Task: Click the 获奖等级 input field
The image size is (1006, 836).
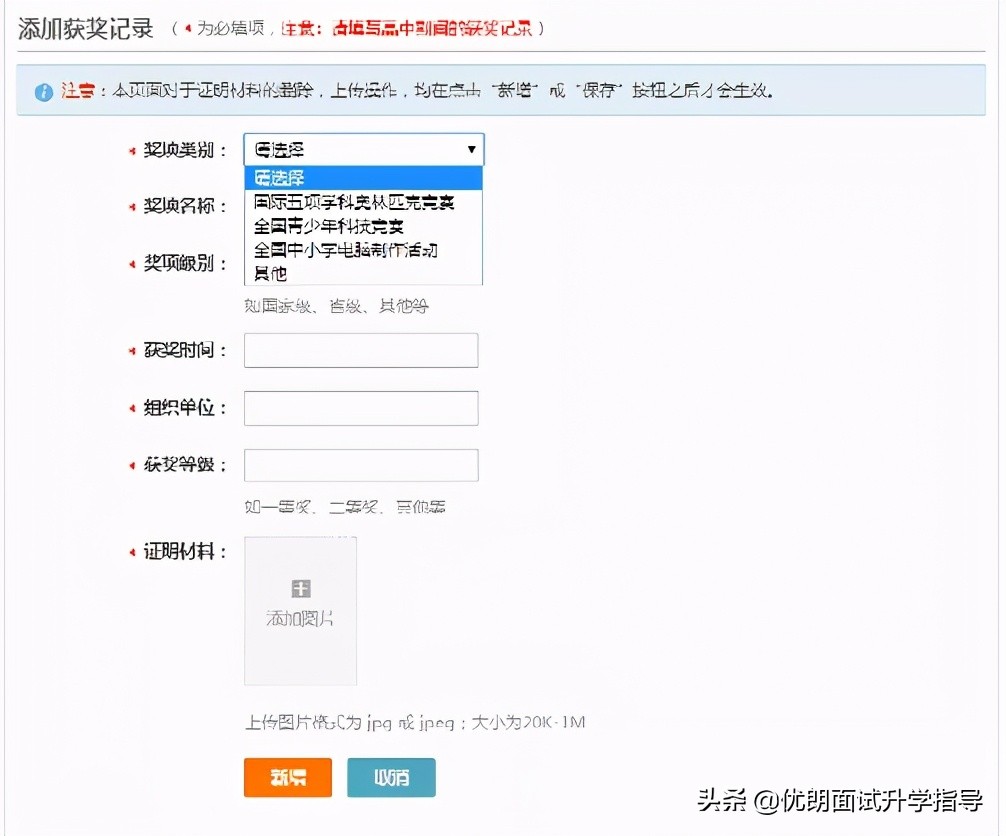Action: click(x=361, y=465)
